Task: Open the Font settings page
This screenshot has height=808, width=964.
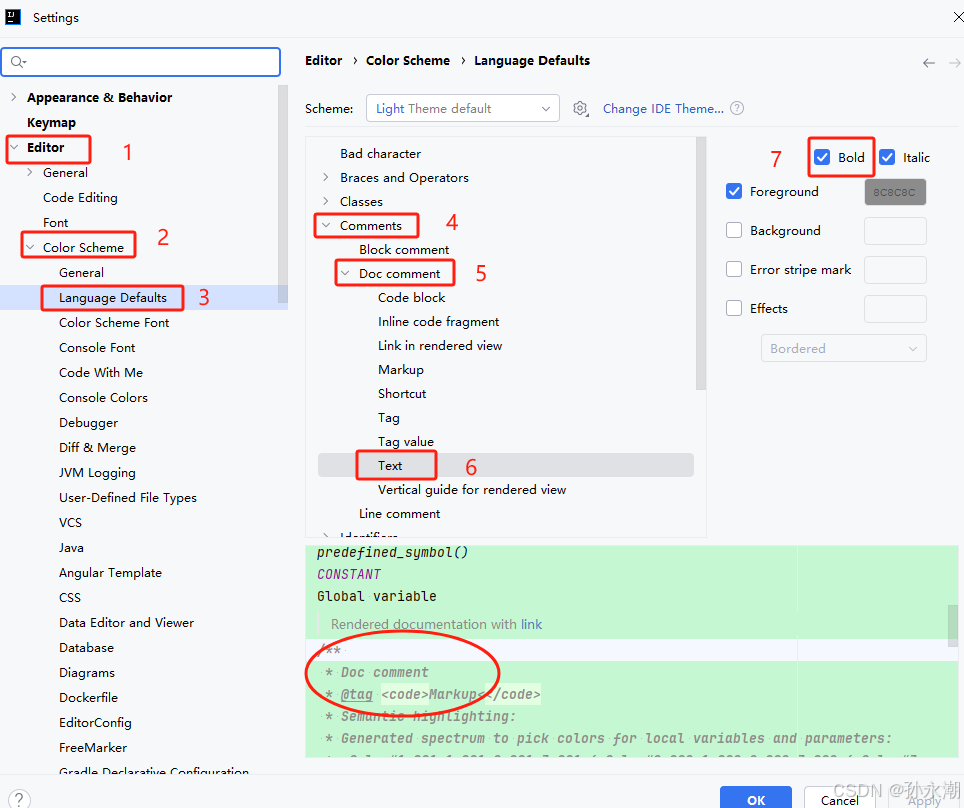Action: 55,223
